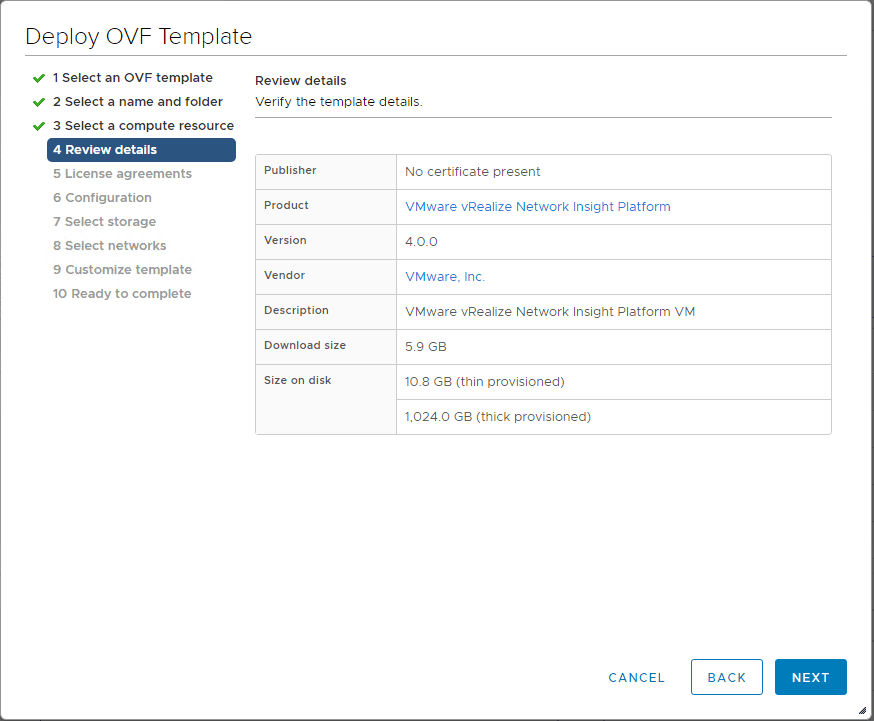The width and height of the screenshot is (874, 721).
Task: Click the thin provisioned size value
Action: 486,381
